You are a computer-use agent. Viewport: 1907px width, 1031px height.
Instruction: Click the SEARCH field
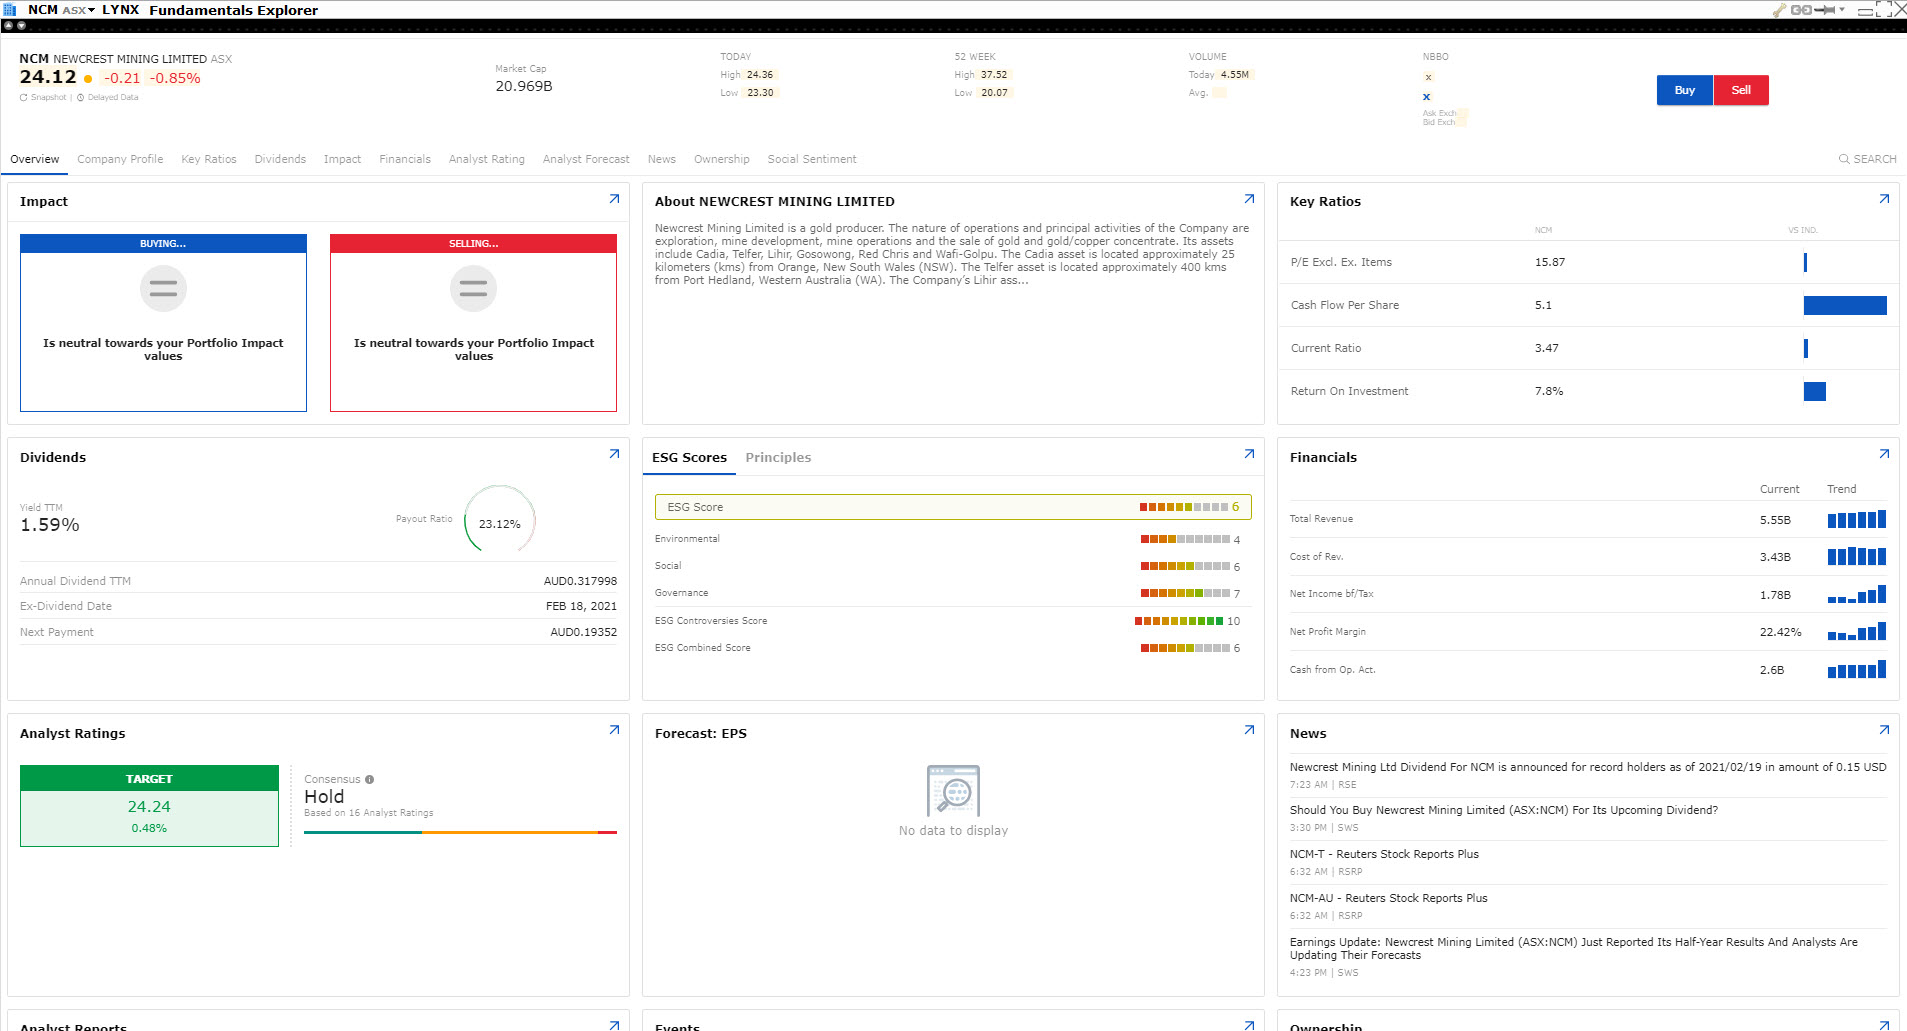pos(1868,159)
